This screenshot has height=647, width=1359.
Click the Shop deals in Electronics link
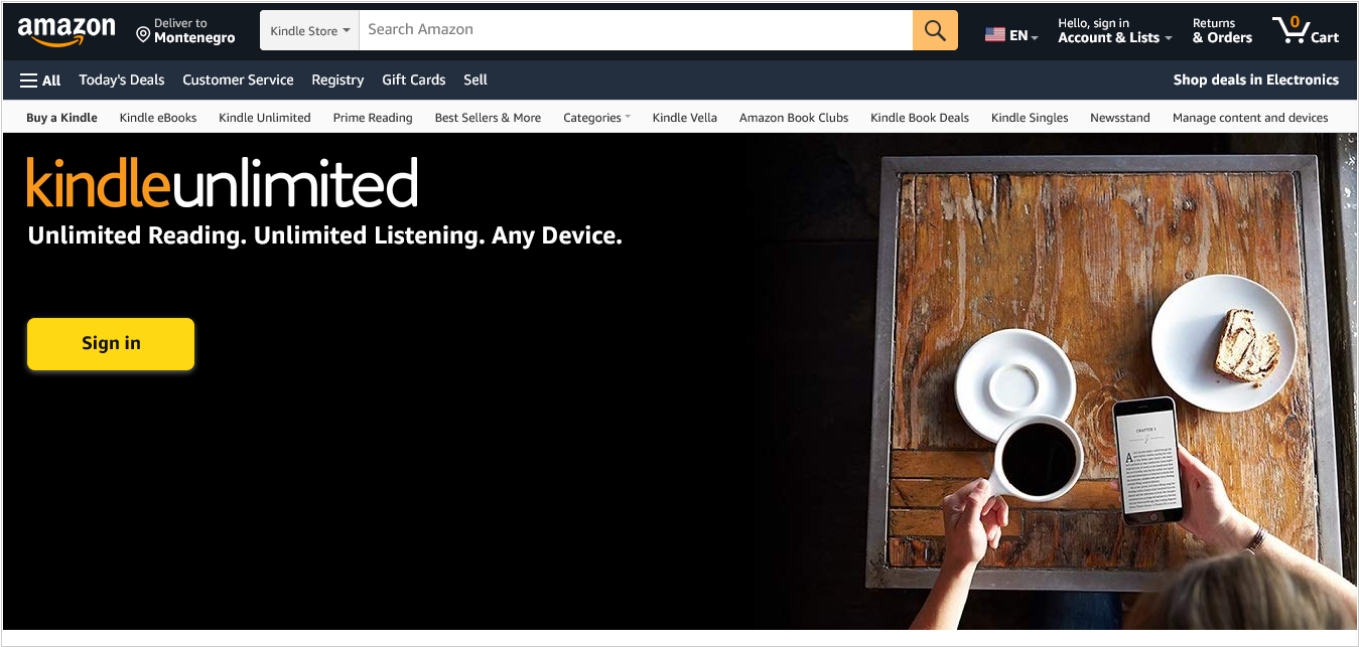(x=1256, y=80)
